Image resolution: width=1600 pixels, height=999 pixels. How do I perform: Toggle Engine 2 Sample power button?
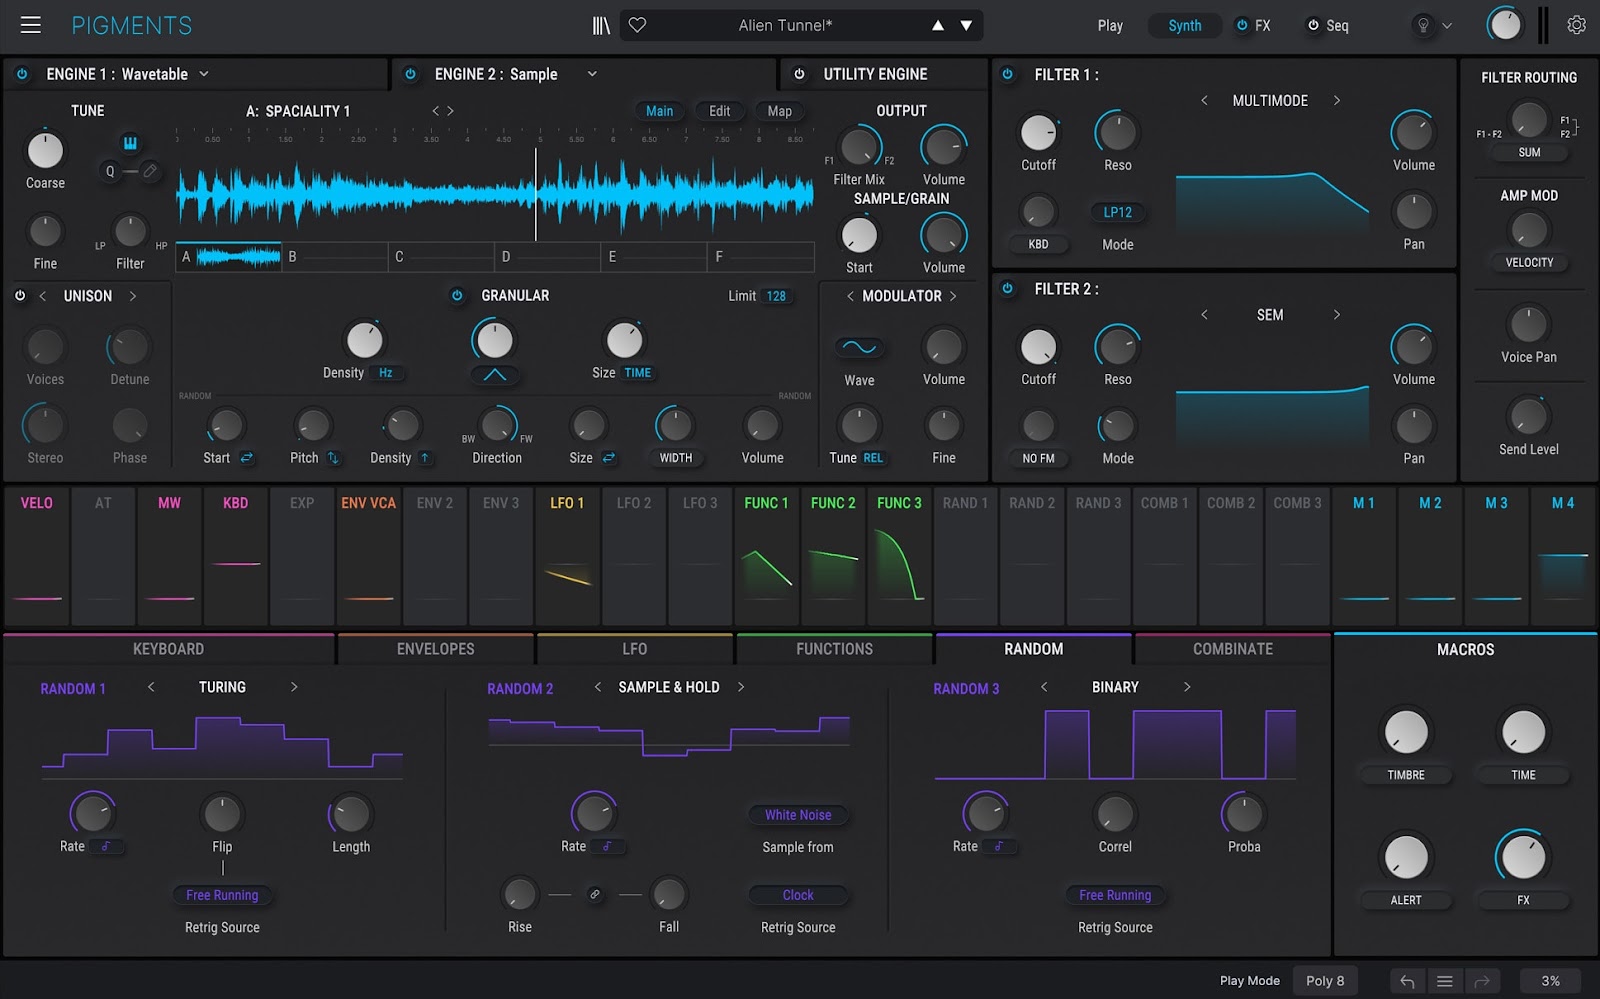tap(410, 74)
